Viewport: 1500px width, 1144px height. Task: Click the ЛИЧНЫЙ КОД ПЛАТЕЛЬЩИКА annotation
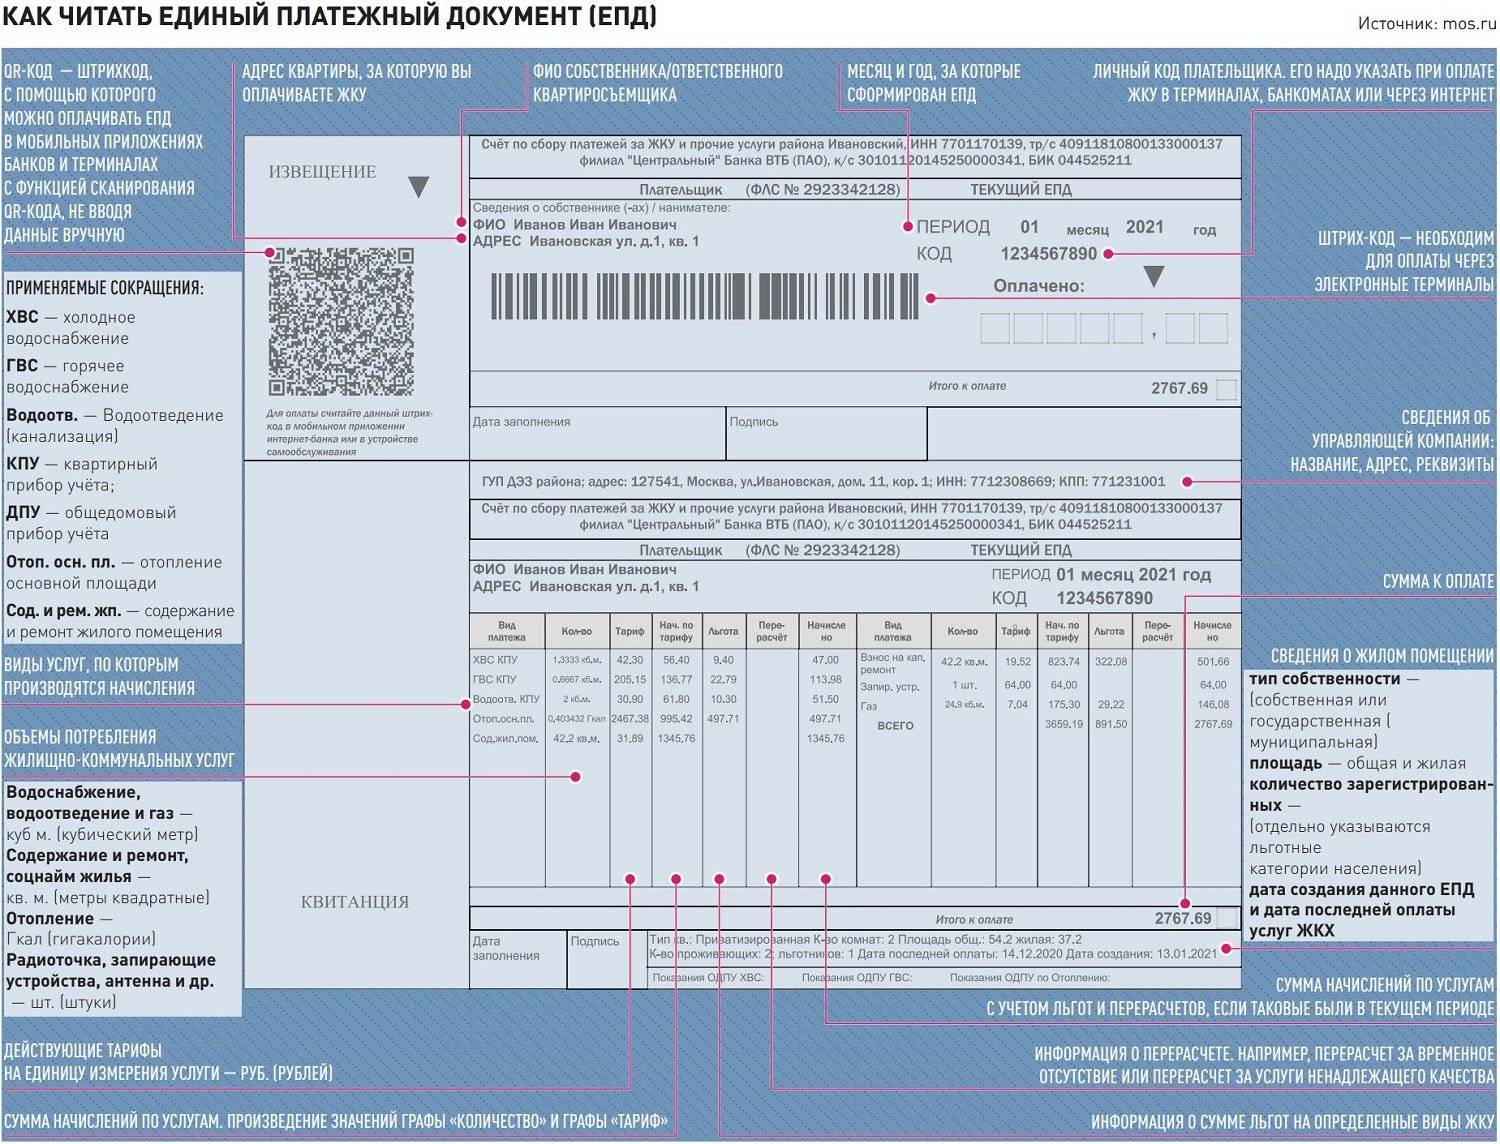(x=1293, y=83)
